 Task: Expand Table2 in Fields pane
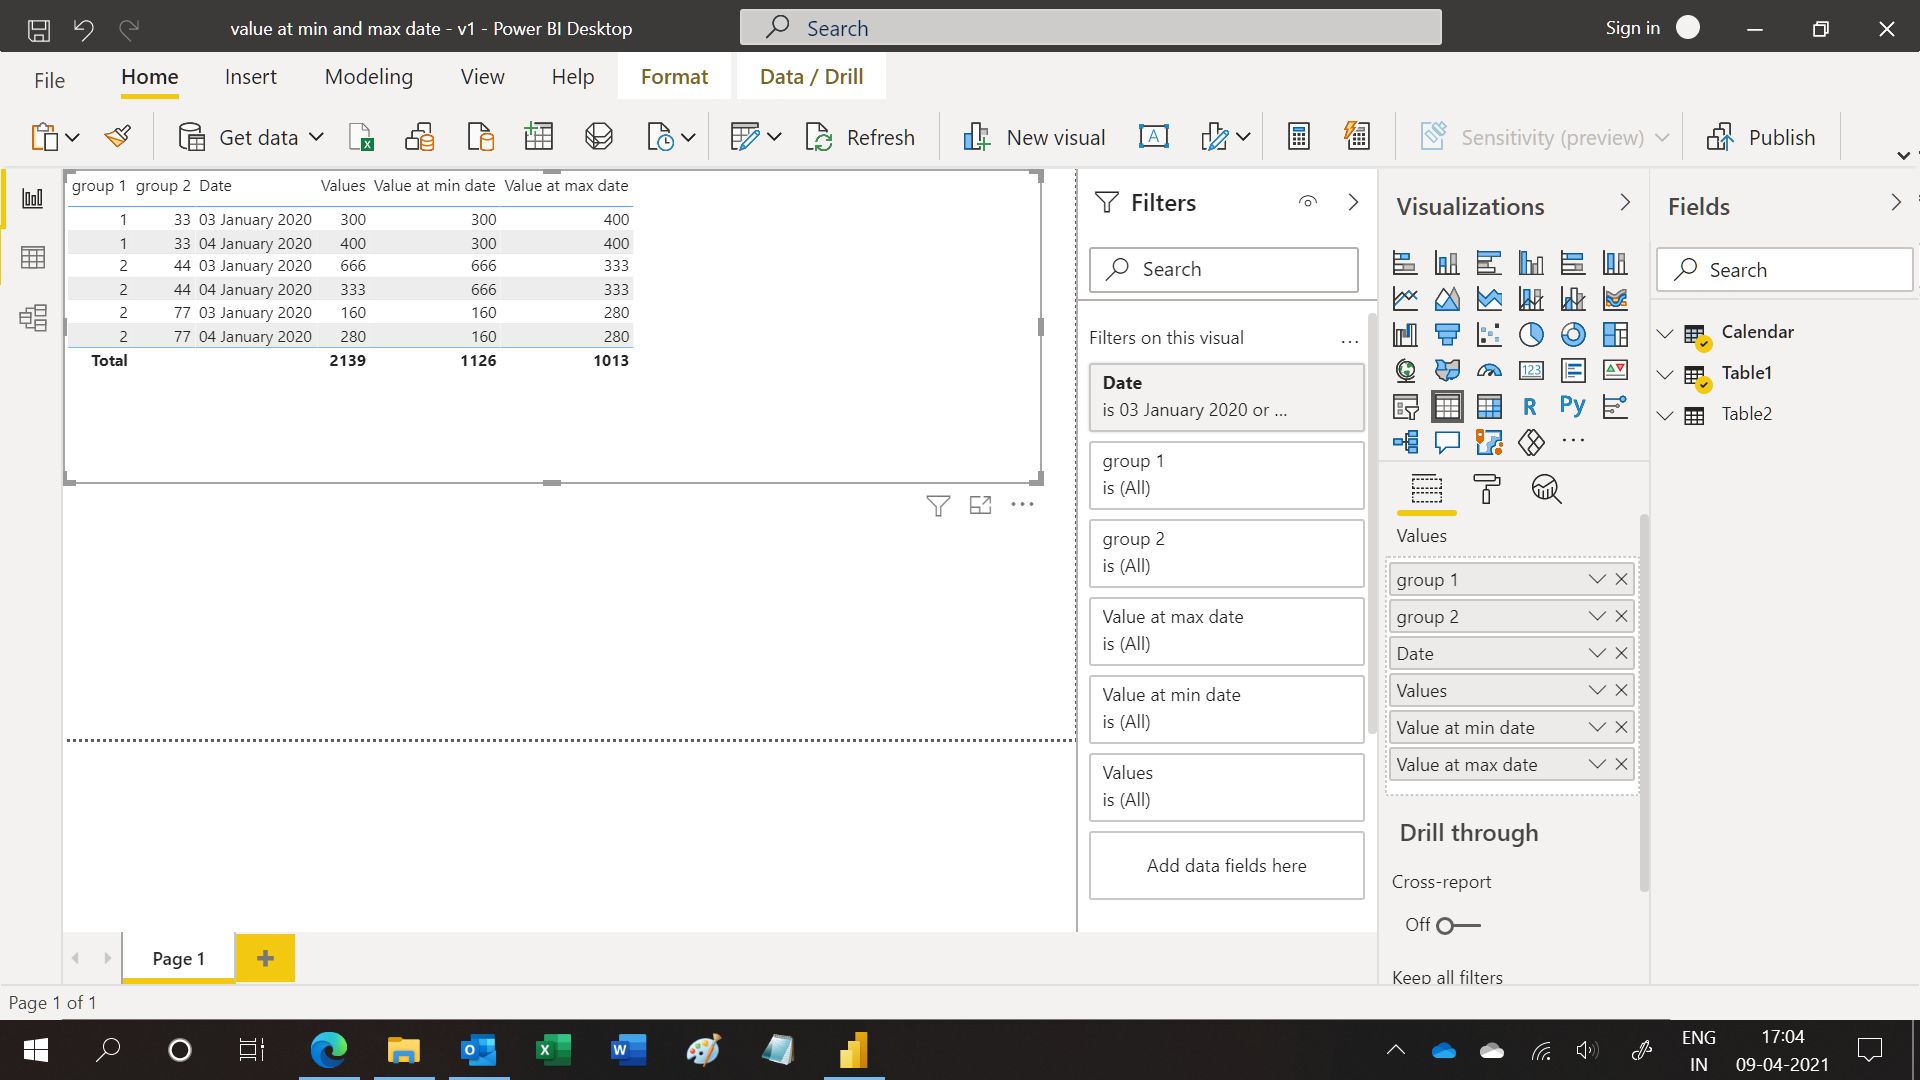[1665, 415]
